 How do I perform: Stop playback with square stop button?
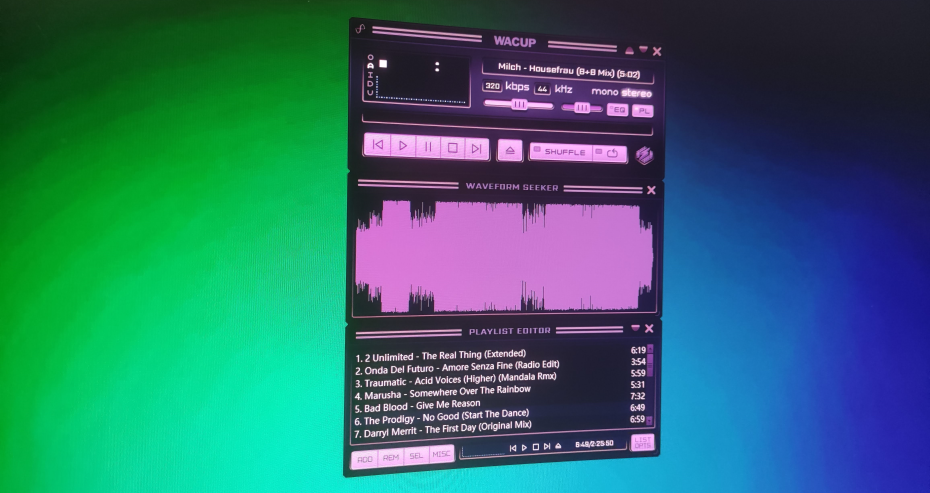pyautogui.click(x=453, y=147)
